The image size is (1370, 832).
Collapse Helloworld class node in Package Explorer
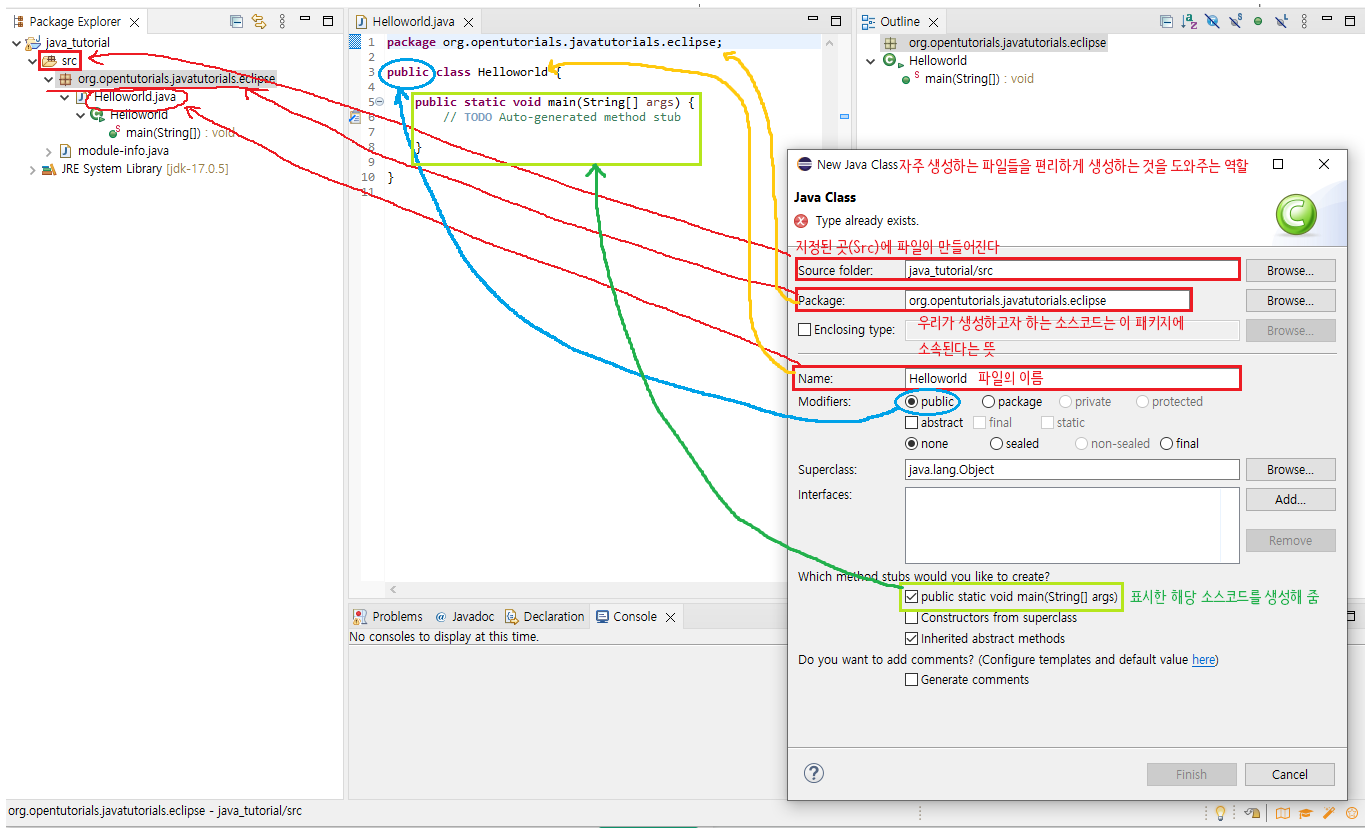pos(81,115)
